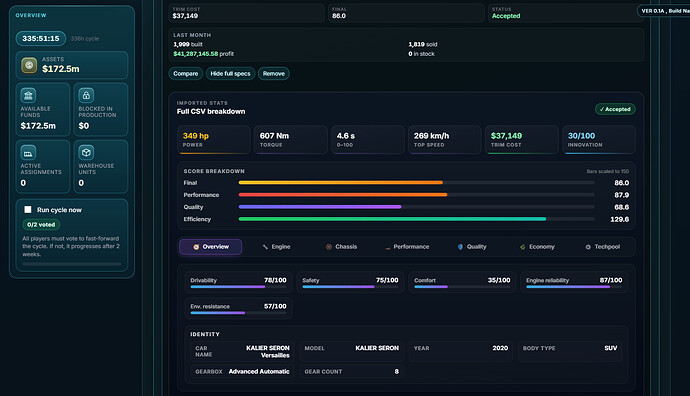The image size is (690, 396).
Task: Click the gear count value 8
Action: click(x=396, y=372)
